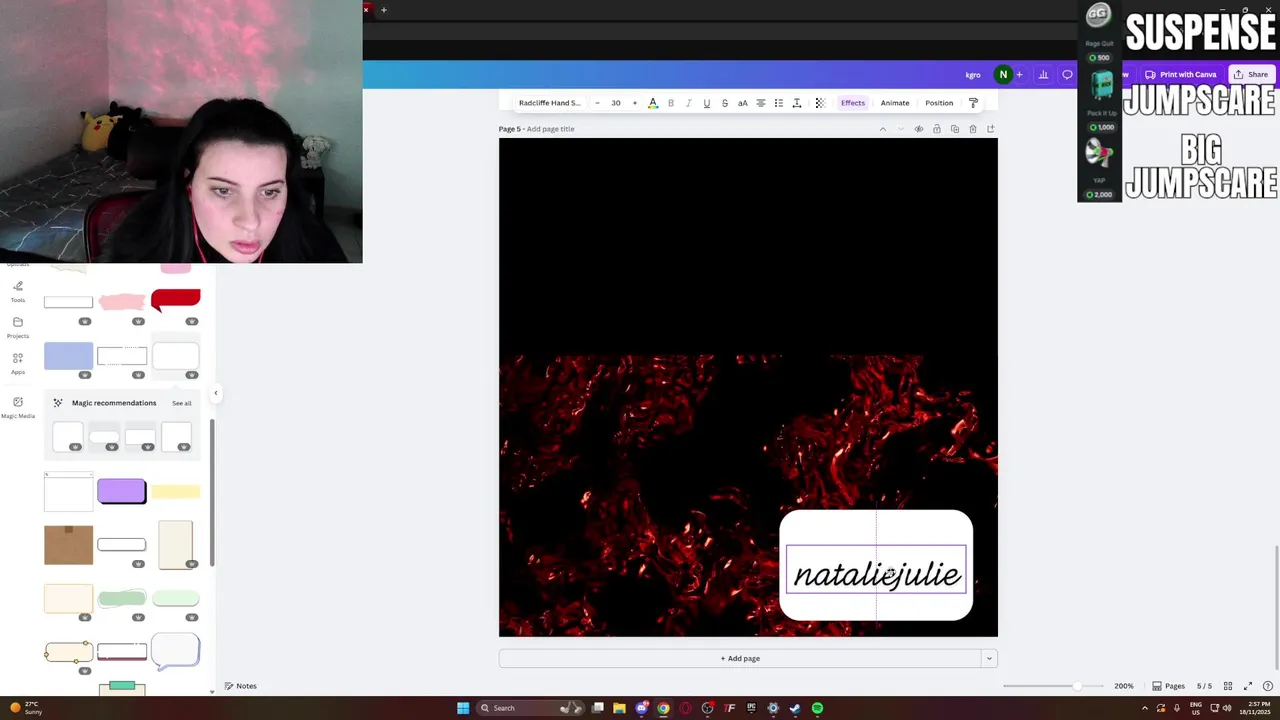Viewport: 1280px width, 720px height.
Task: Open comments speech bubble icon
Action: pos(1067,75)
